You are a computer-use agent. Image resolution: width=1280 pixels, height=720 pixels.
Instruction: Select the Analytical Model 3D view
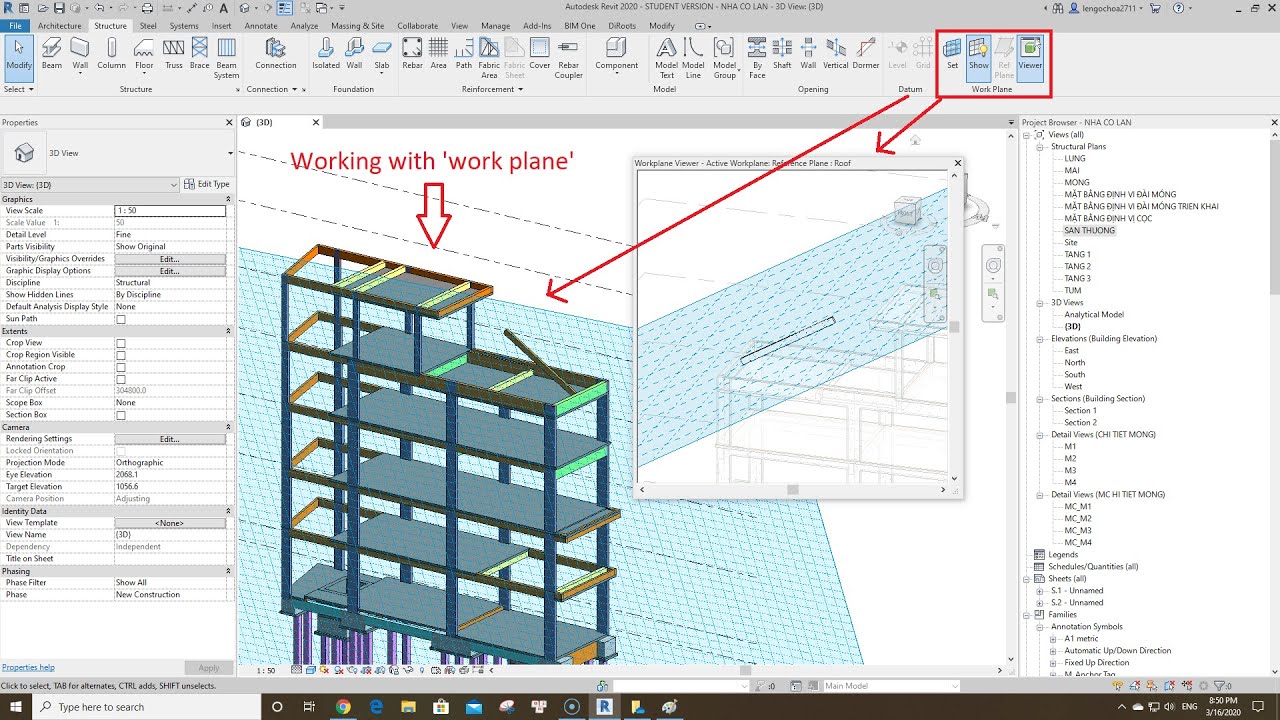(1094, 315)
